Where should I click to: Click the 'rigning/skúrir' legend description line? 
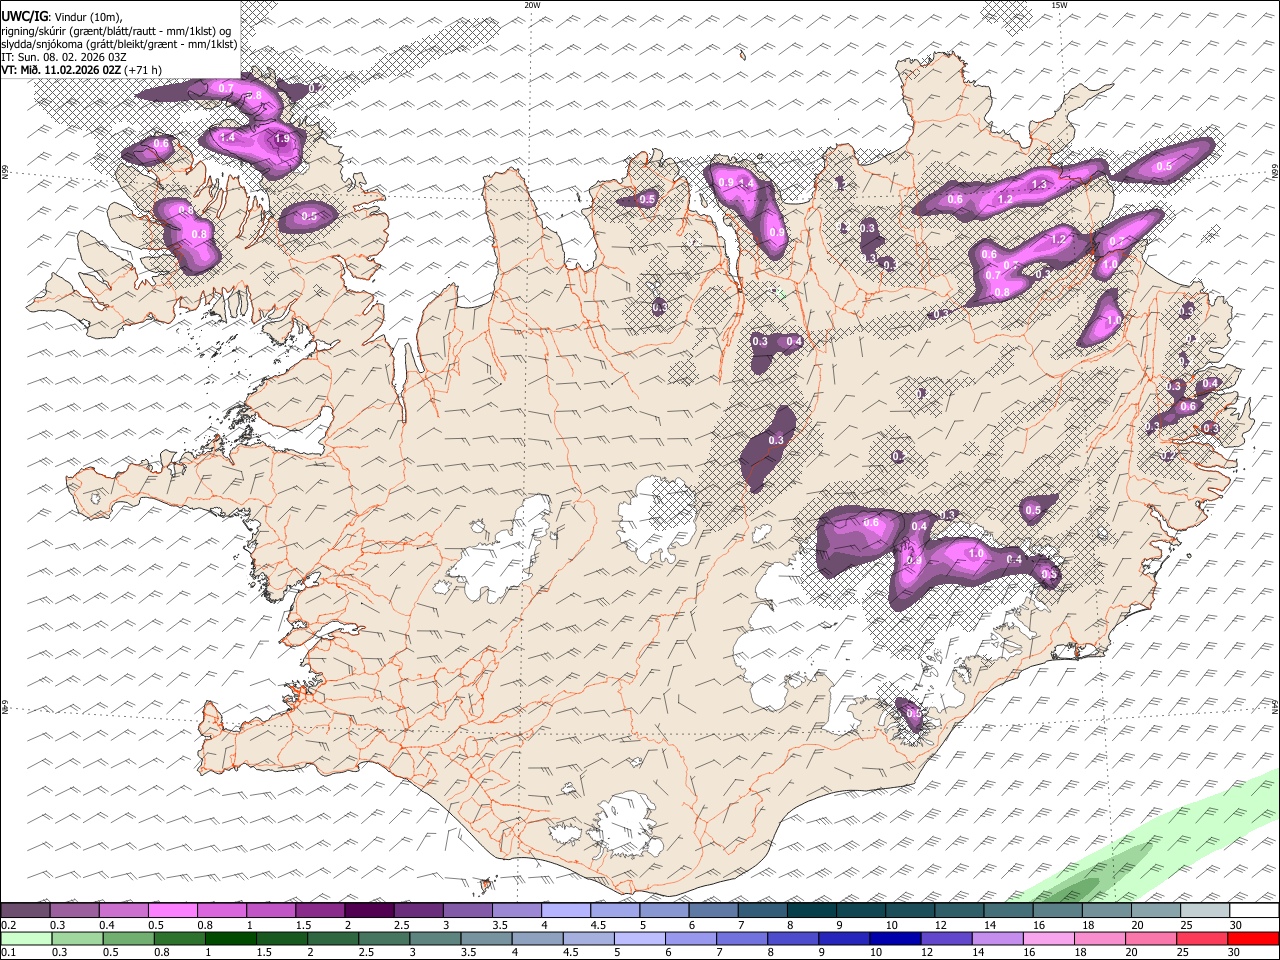click(116, 30)
